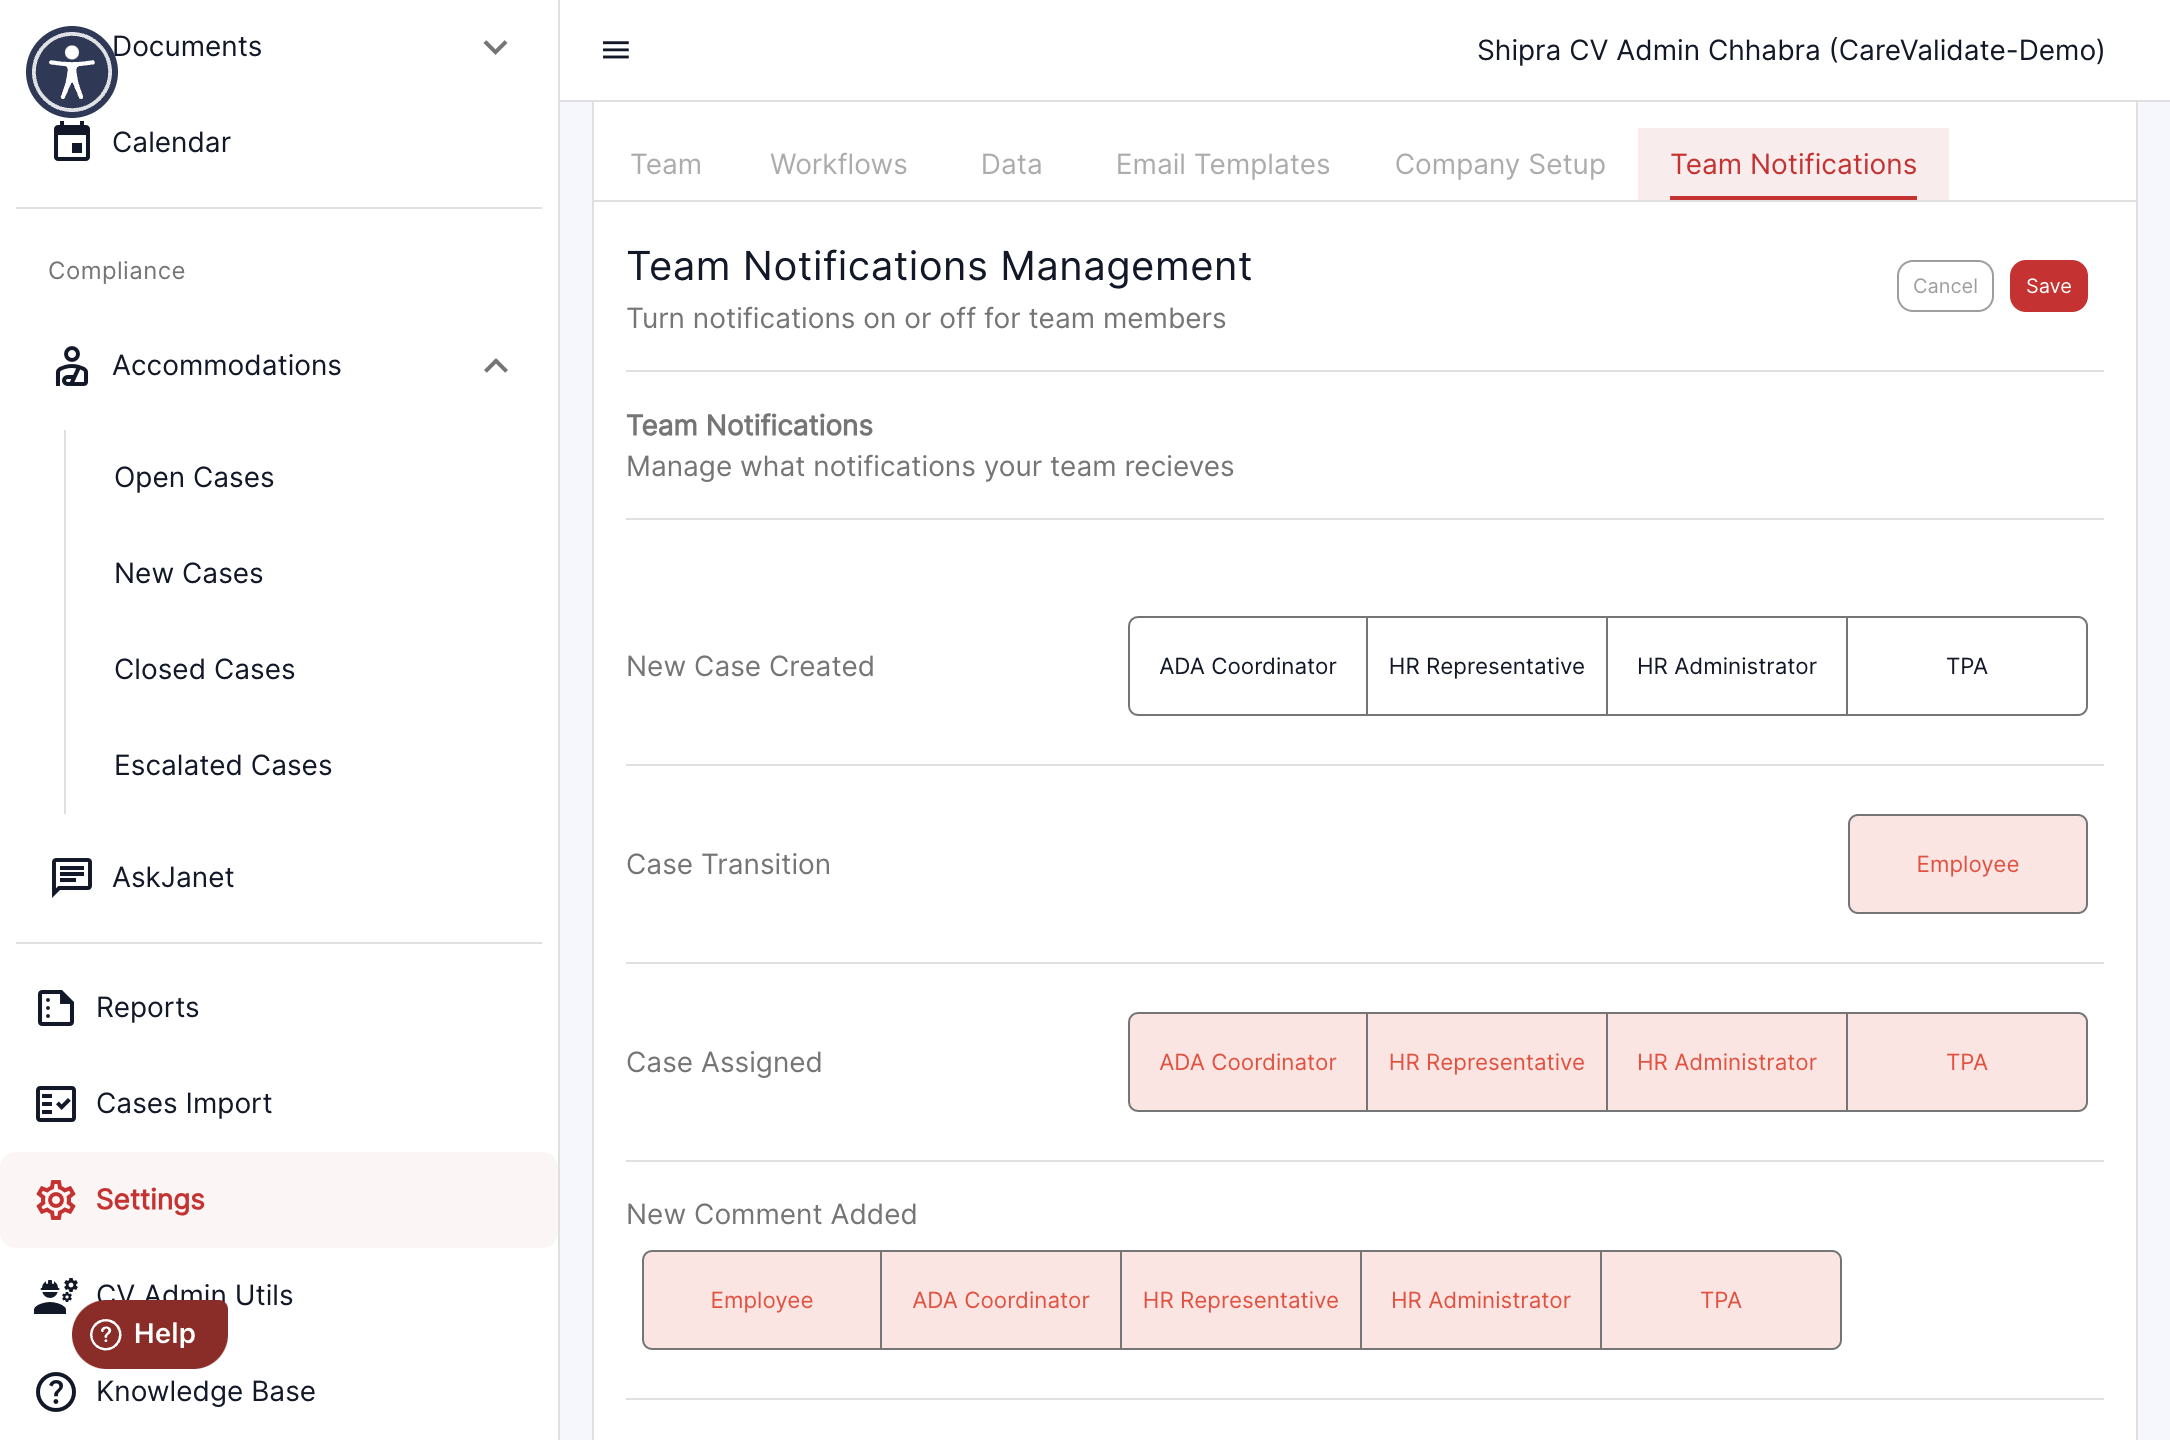Toggle Employee for Case Transition
Viewport: 2170px width, 1440px height.
tap(1968, 864)
